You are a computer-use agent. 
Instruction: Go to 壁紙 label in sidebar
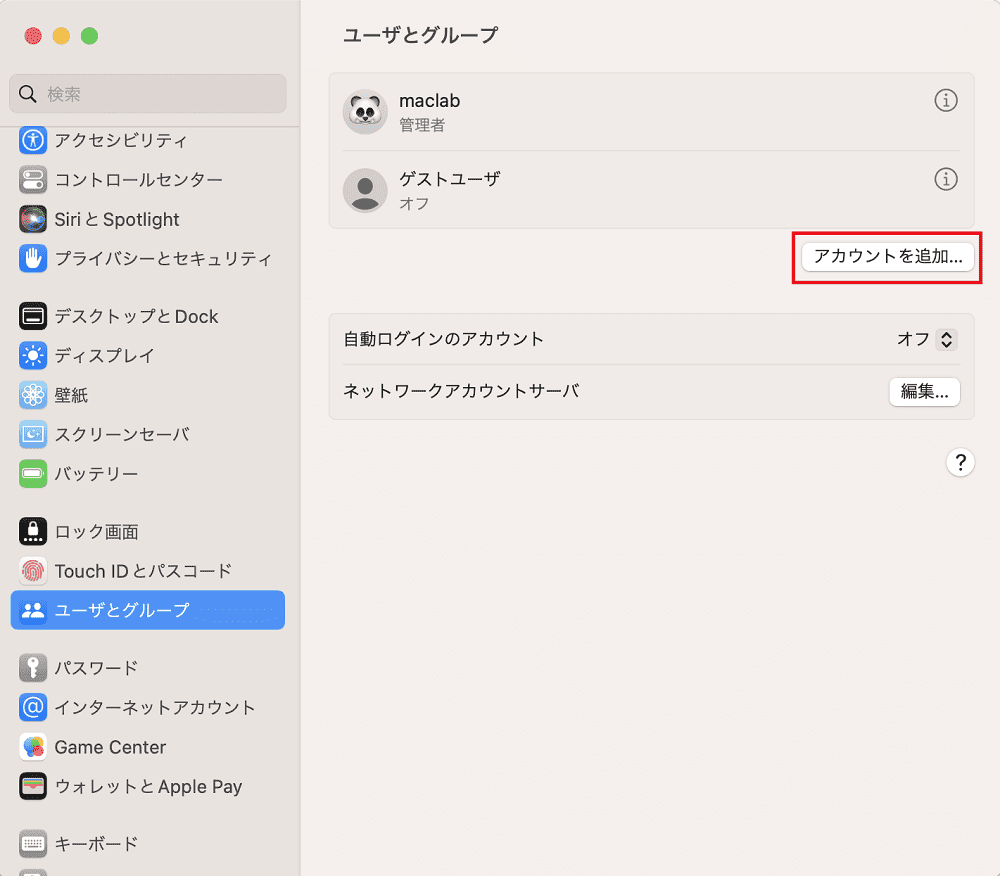(x=71, y=395)
